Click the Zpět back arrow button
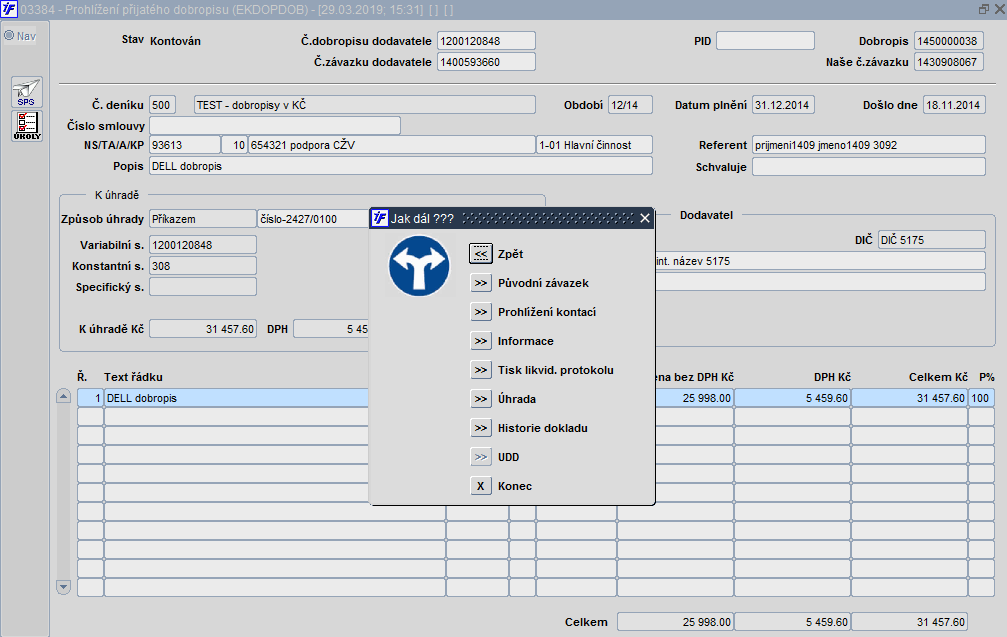The height and width of the screenshot is (637, 1007). 480,254
